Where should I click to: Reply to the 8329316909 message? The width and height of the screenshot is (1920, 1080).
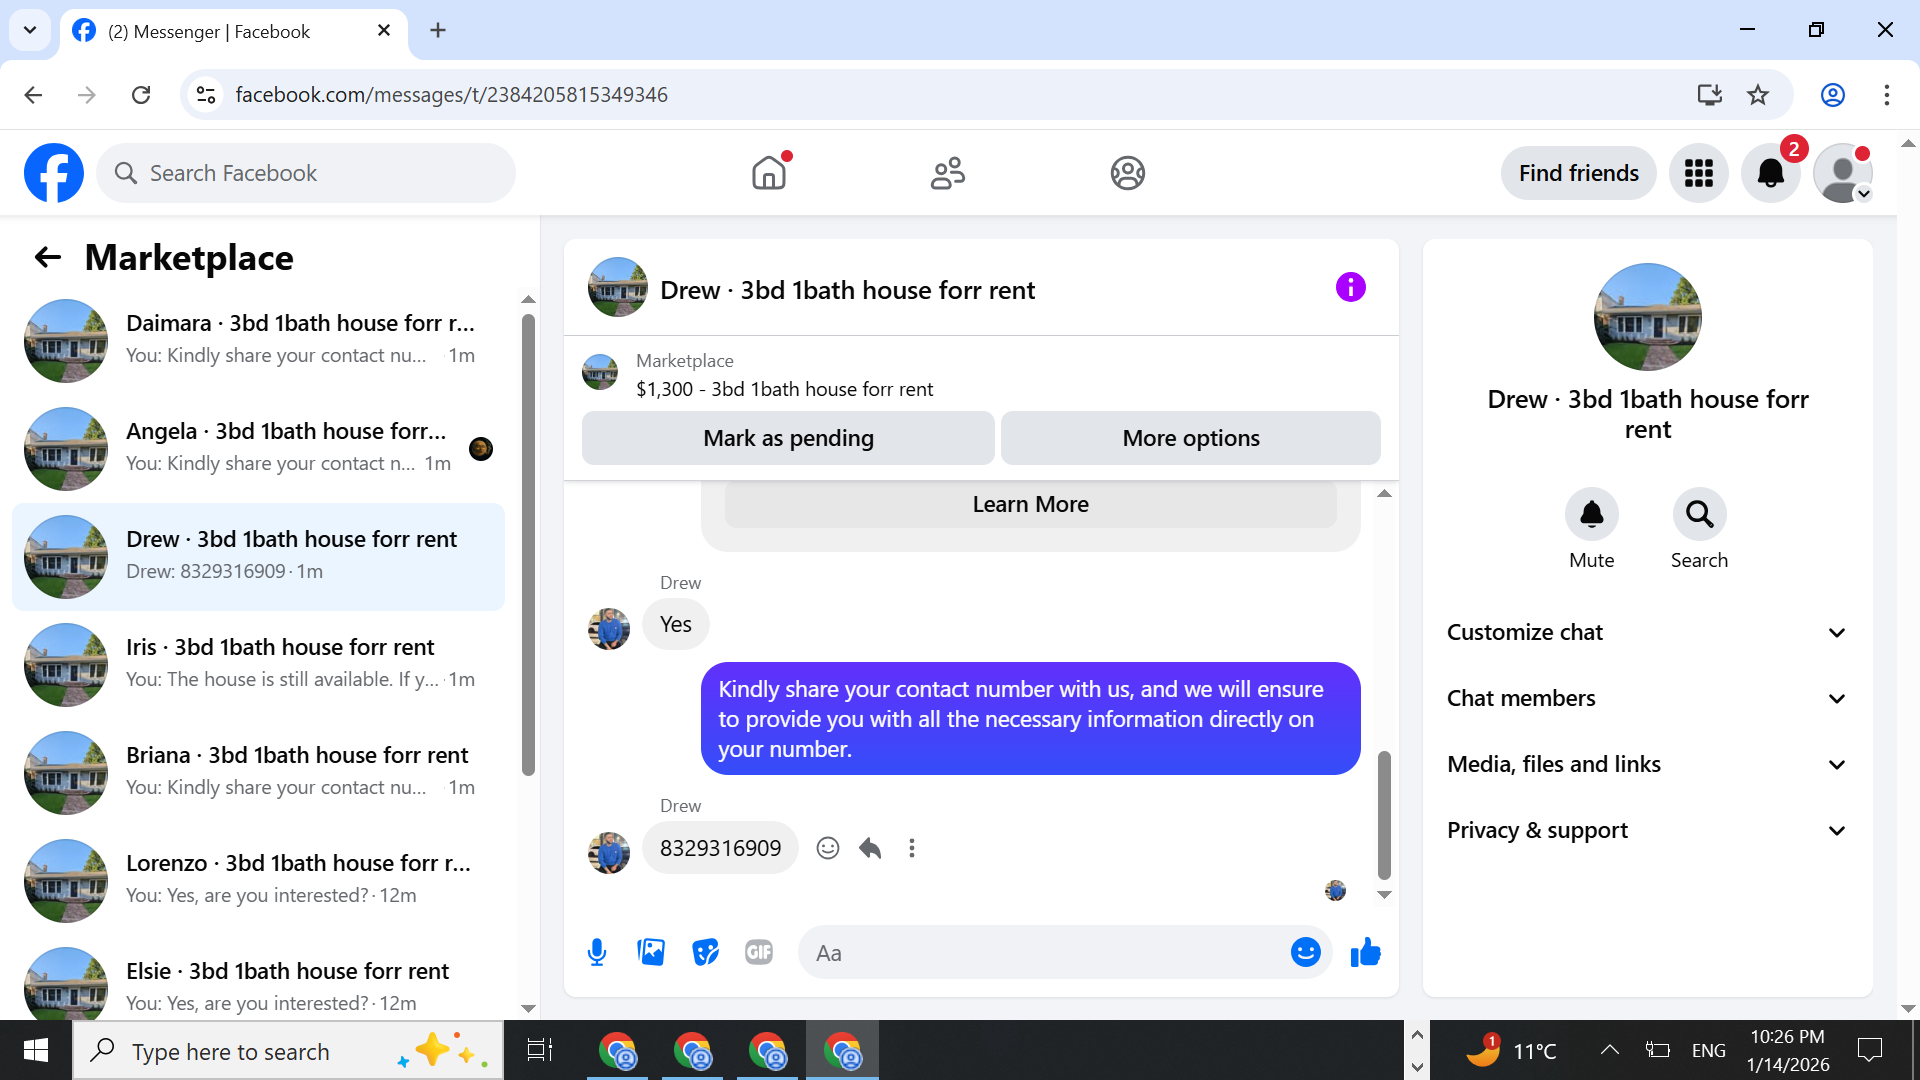870,848
